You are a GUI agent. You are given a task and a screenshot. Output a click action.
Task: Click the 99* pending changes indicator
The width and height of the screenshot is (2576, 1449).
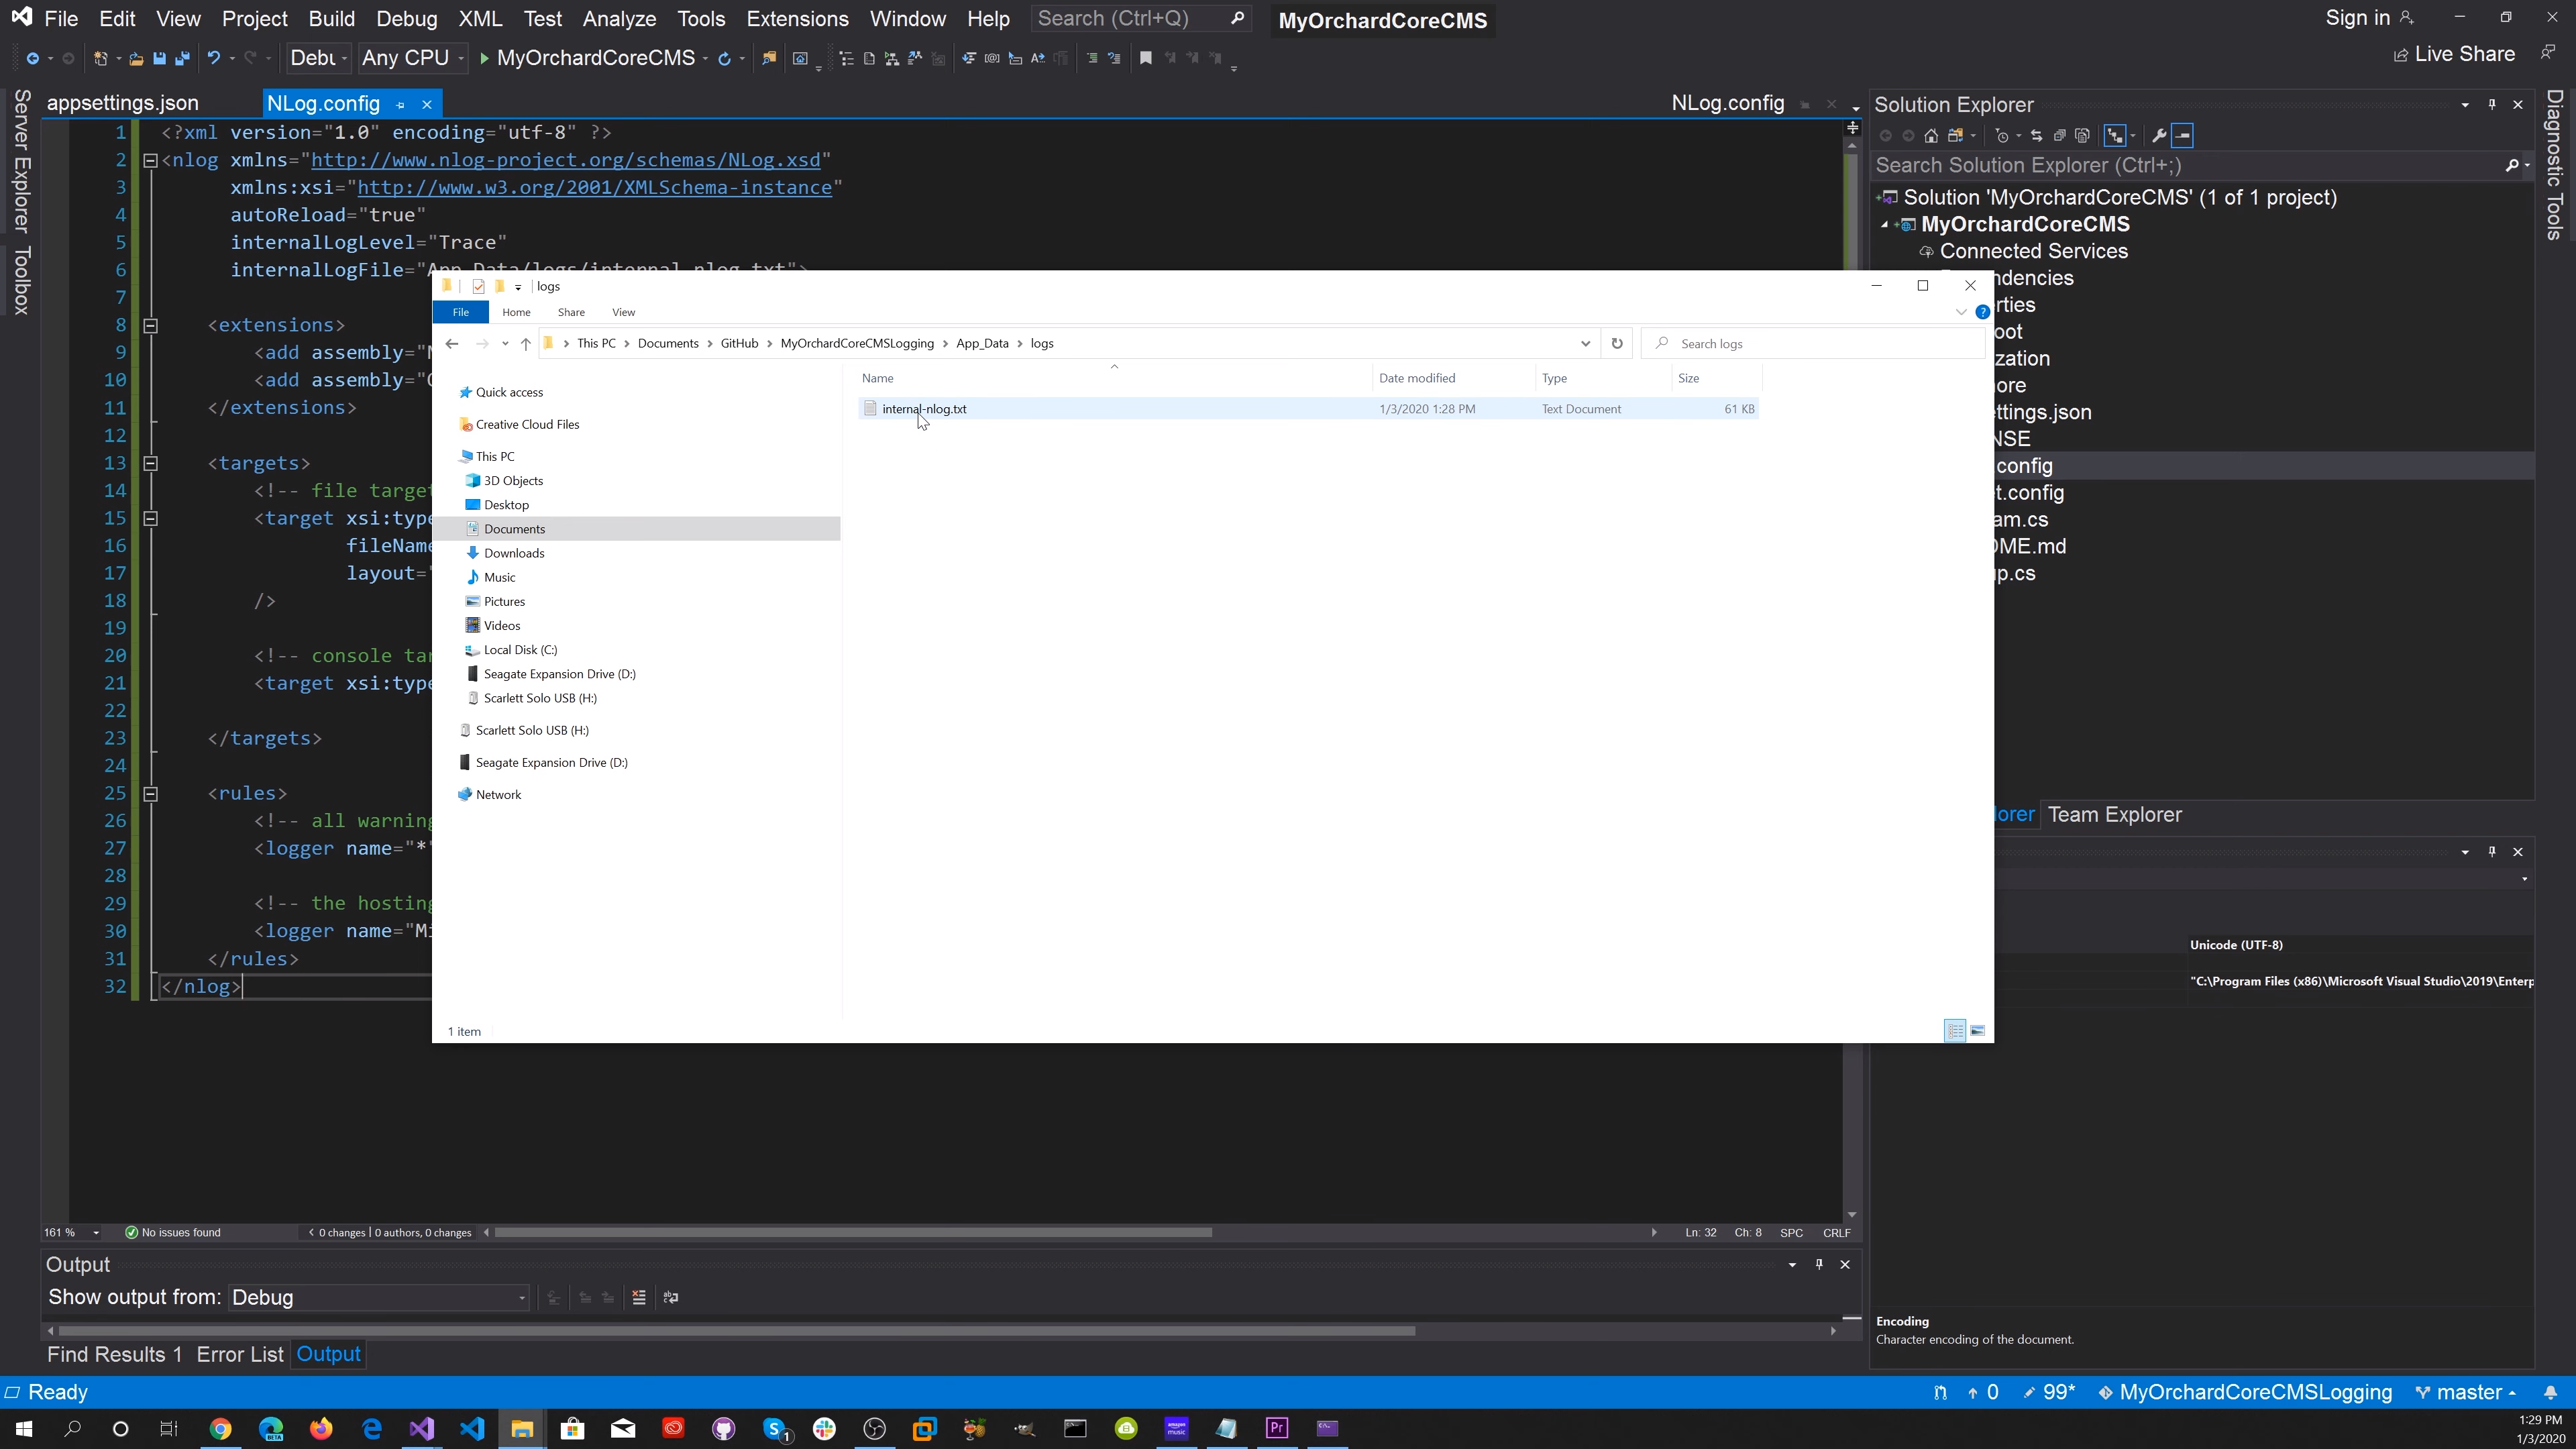(2049, 1392)
